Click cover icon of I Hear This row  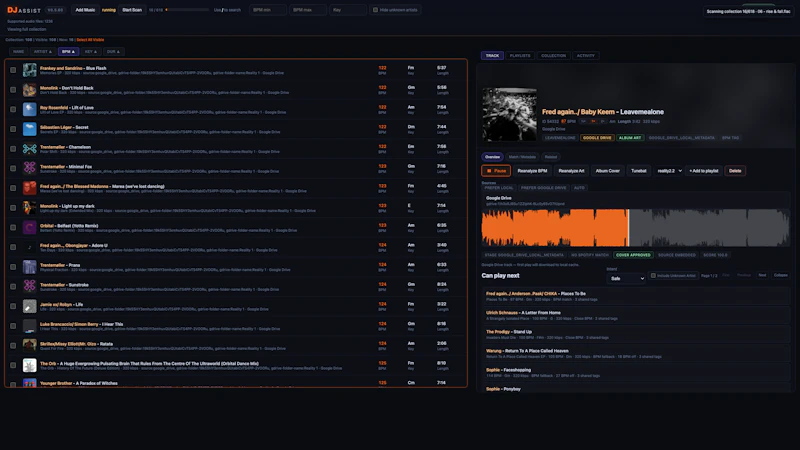[x=30, y=326]
